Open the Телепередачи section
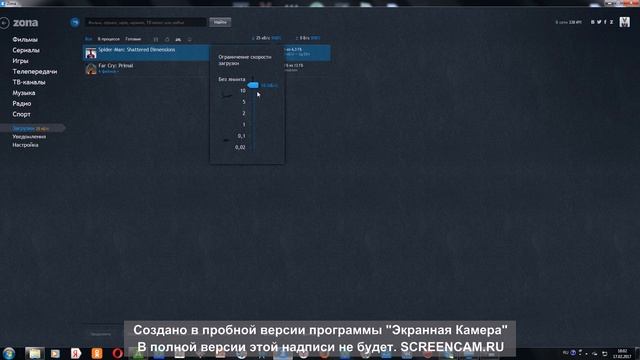Screen dimensions: 640x360 pos(35,71)
